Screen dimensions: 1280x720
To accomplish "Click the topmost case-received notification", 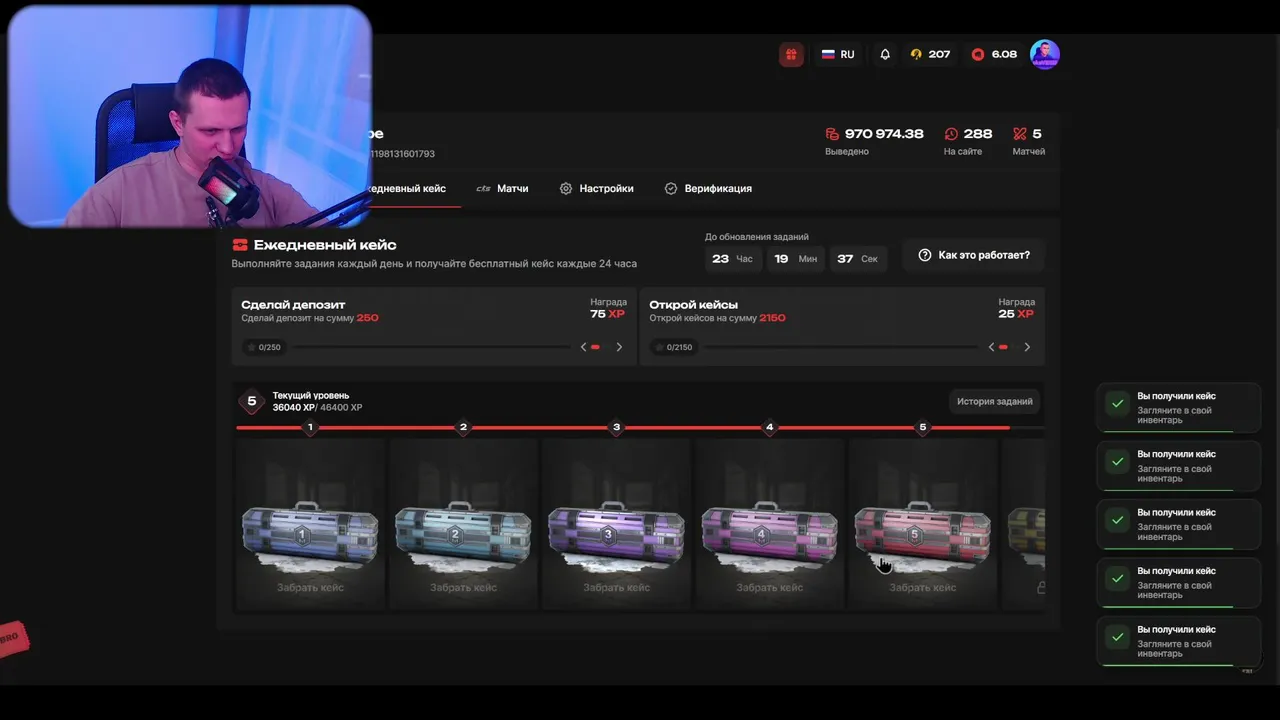I will [x=1178, y=407].
